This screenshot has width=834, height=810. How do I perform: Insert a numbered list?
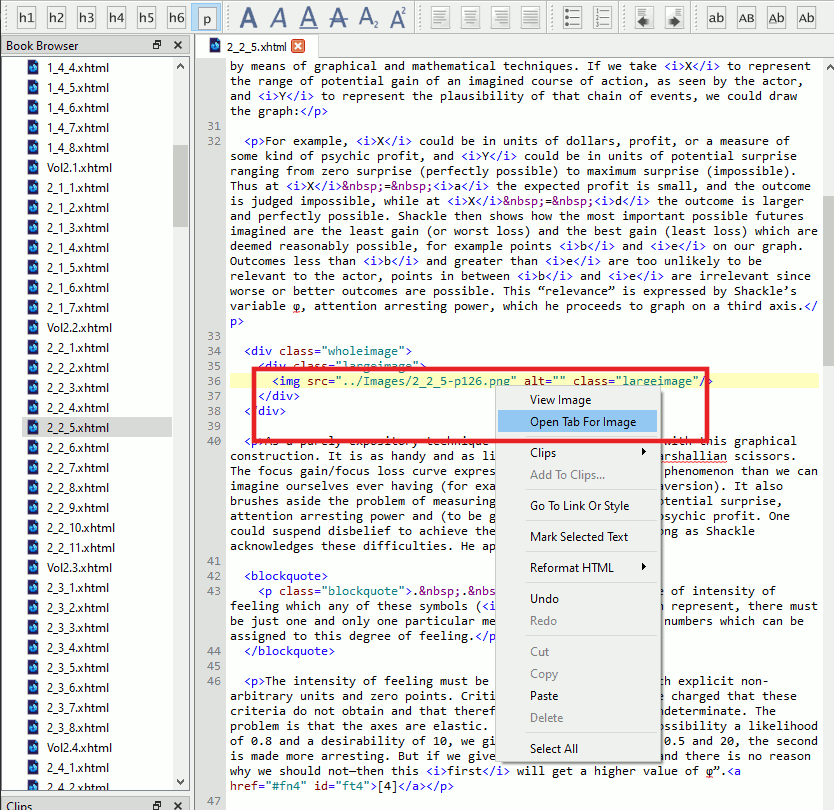pyautogui.click(x=603, y=17)
